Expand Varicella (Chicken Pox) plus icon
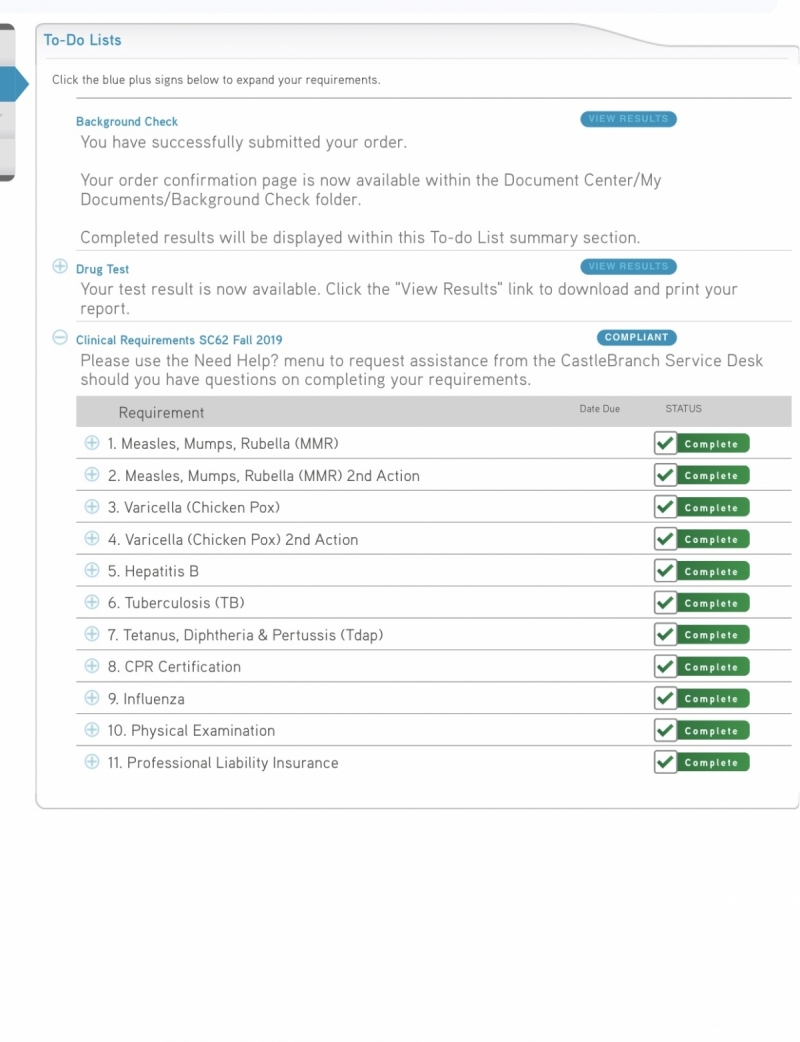800x1042 pixels. (x=92, y=506)
